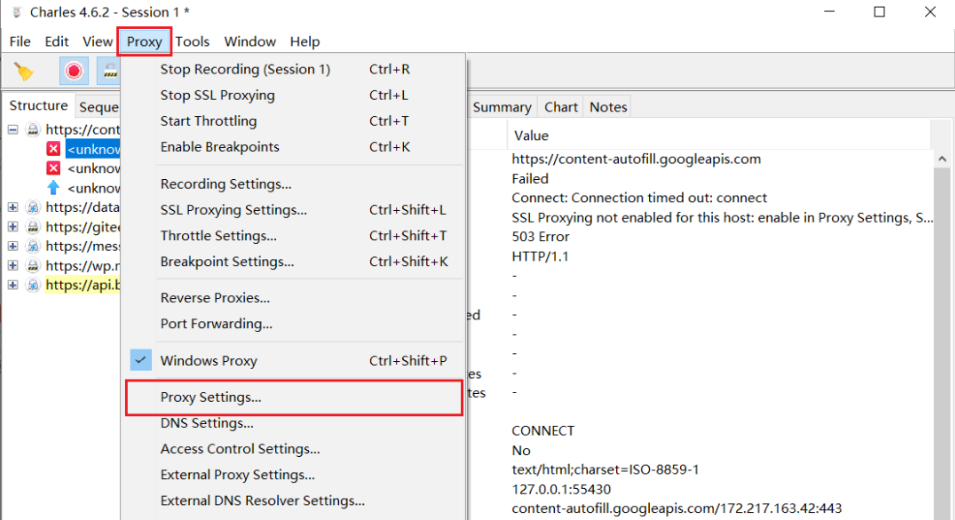Switch to the Notes tab
Screen dimensions: 955x520
tap(608, 107)
